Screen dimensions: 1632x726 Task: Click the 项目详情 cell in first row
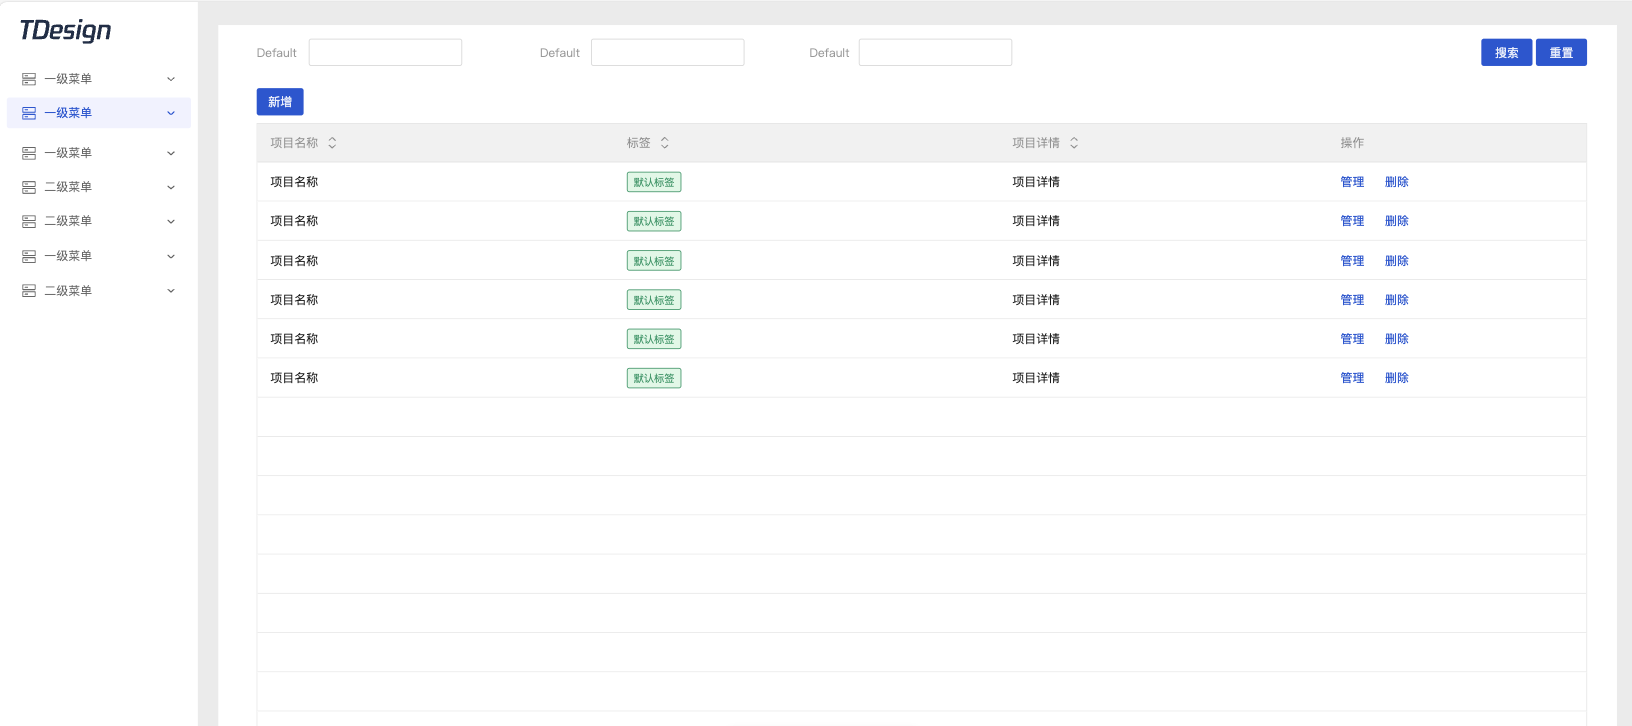click(x=1036, y=182)
